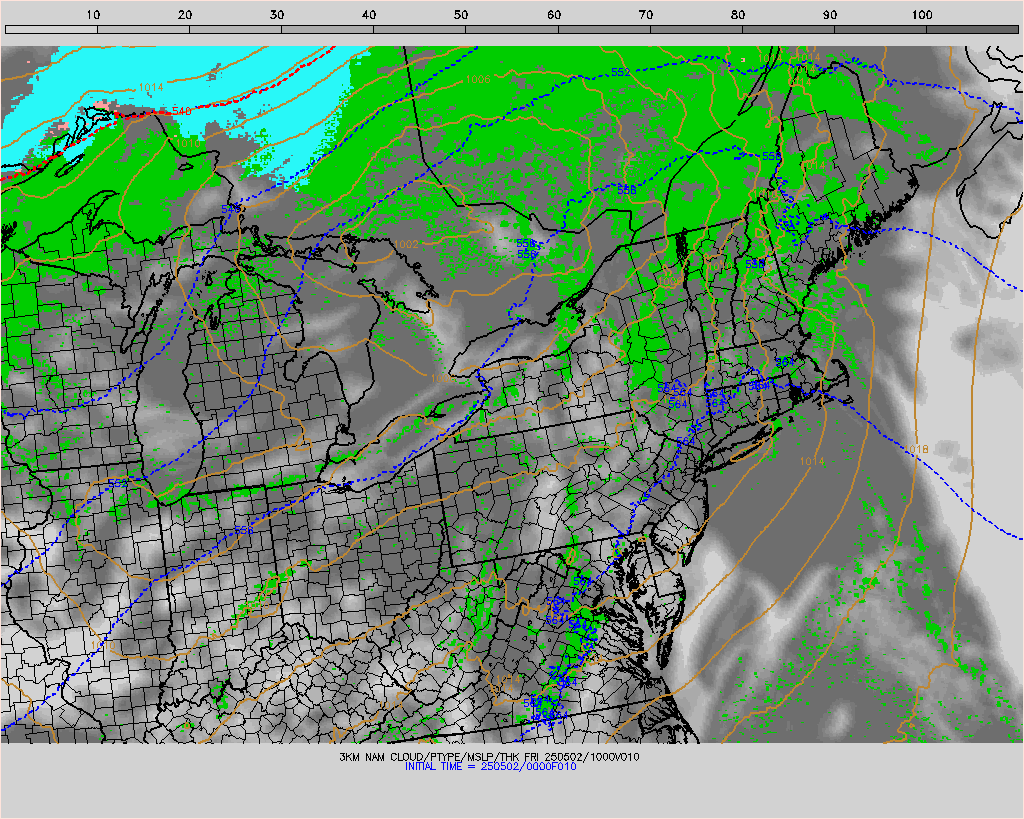
Task: Click the lightest gray scale segment before 10
Action: pyautogui.click(x=52, y=29)
